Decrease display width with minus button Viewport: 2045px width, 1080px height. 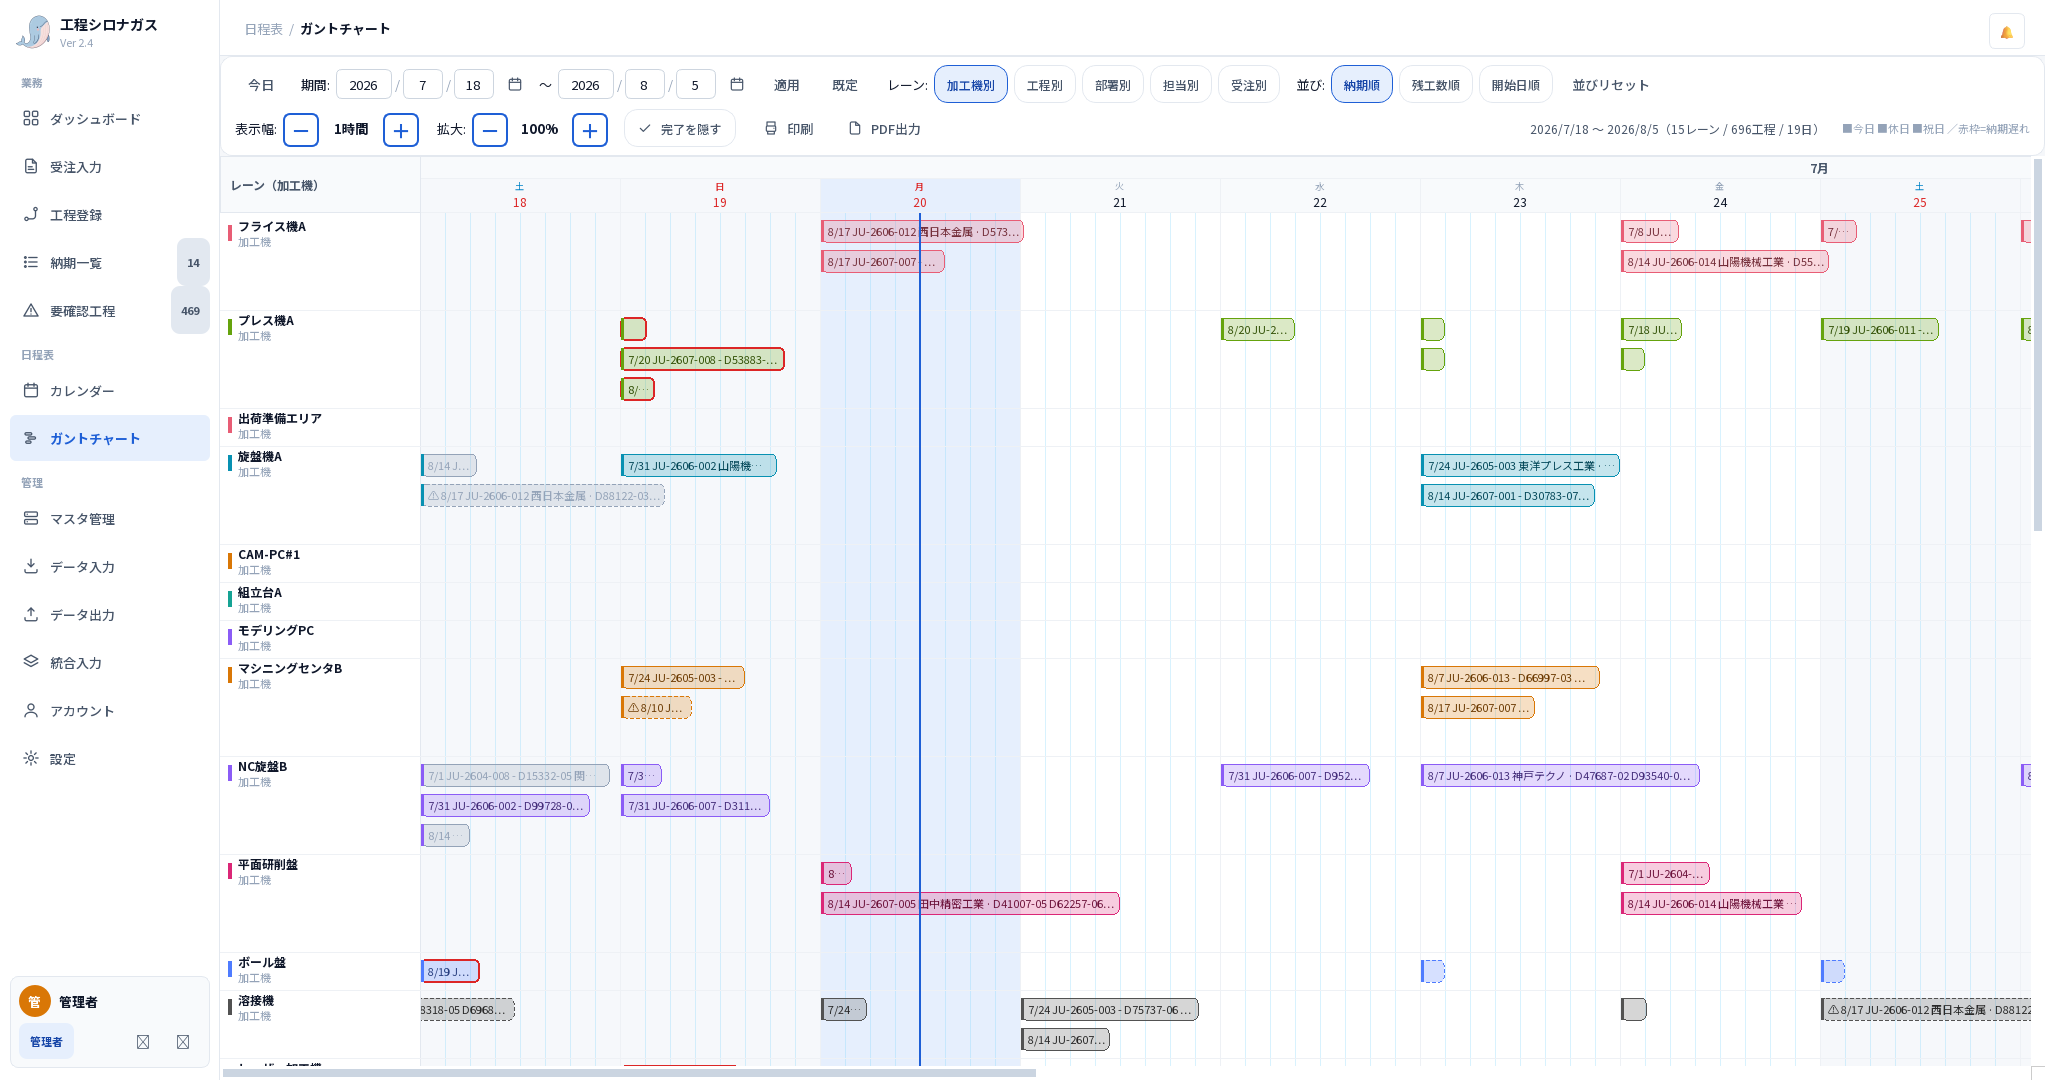301,129
